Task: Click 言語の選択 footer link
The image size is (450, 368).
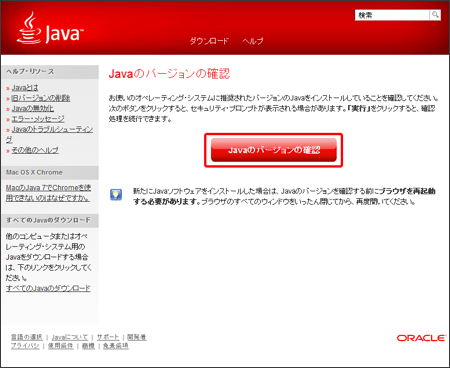Action: coord(27,337)
